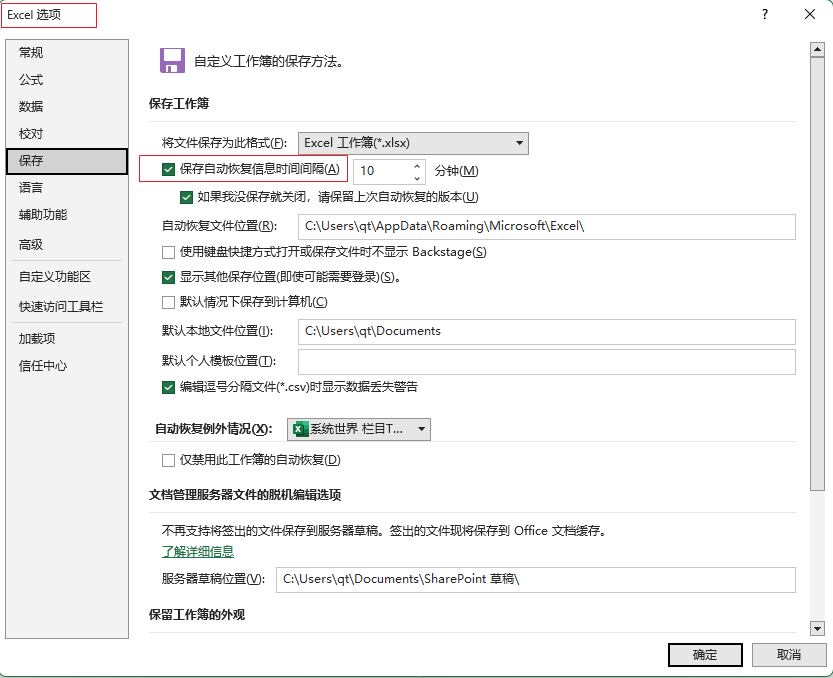Click the 取消 button
The width and height of the screenshot is (833, 678).
point(789,655)
